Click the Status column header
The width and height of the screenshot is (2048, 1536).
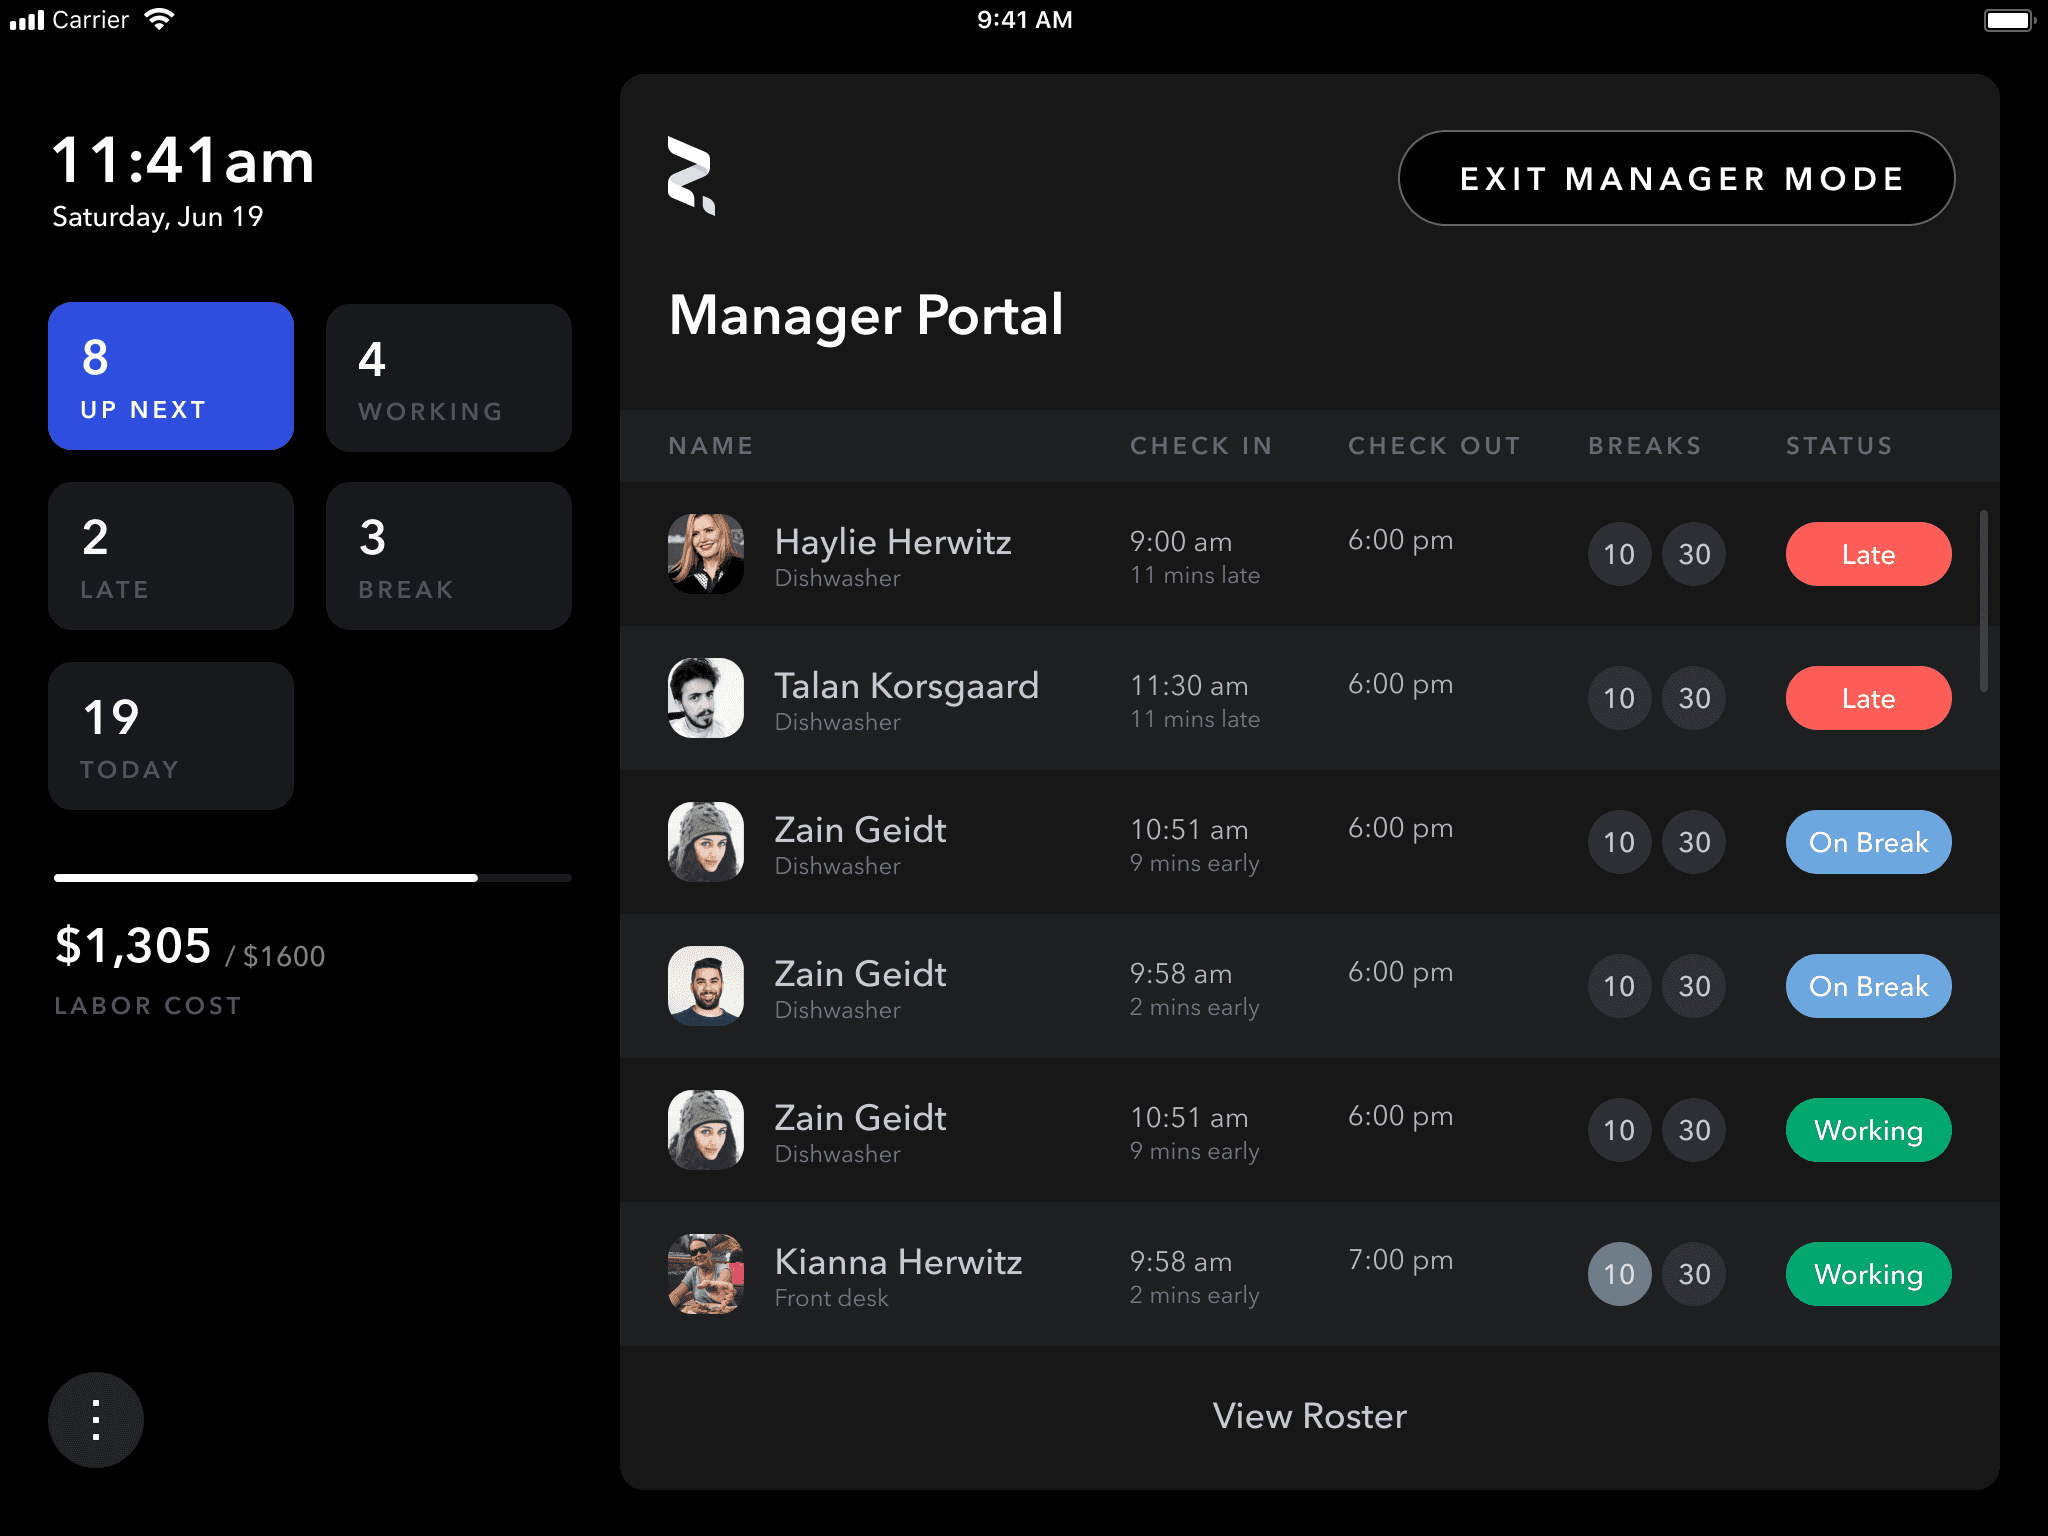click(x=1839, y=446)
